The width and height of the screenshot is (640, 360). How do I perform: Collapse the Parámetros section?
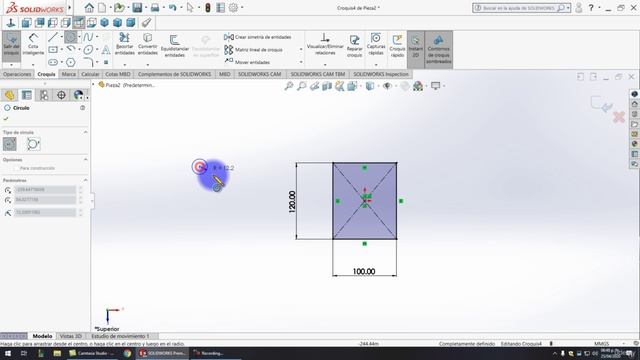coord(85,180)
